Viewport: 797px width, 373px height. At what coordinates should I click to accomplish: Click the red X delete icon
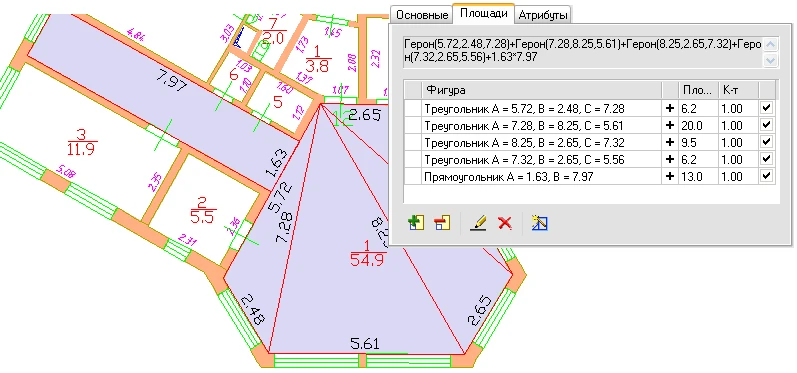point(505,223)
